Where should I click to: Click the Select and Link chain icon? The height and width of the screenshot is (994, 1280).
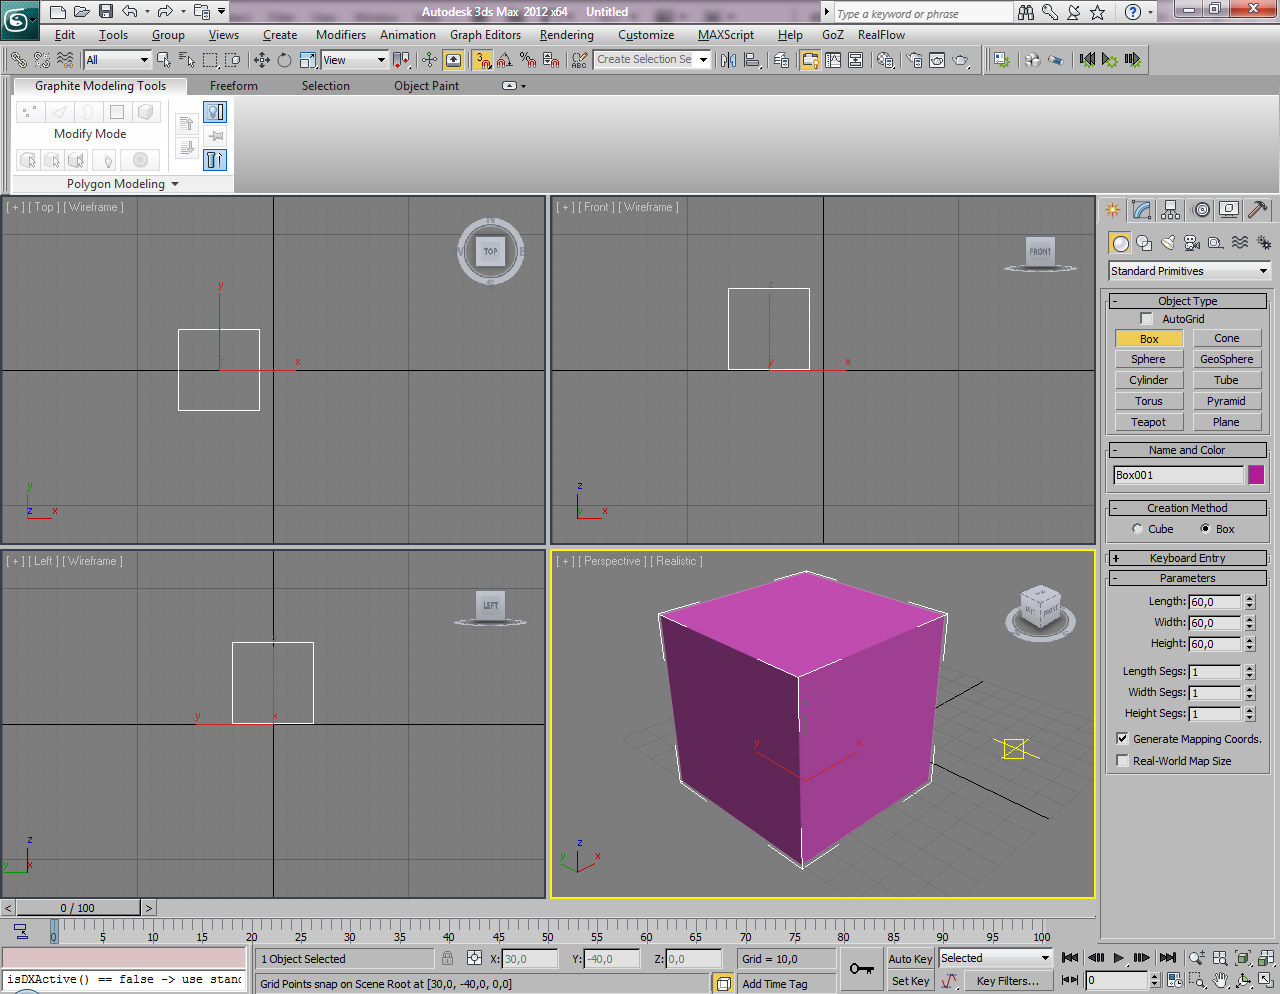point(19,60)
